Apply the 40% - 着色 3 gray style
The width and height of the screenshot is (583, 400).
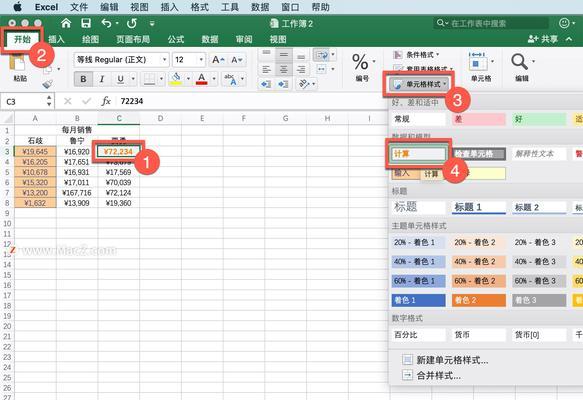pos(539,262)
